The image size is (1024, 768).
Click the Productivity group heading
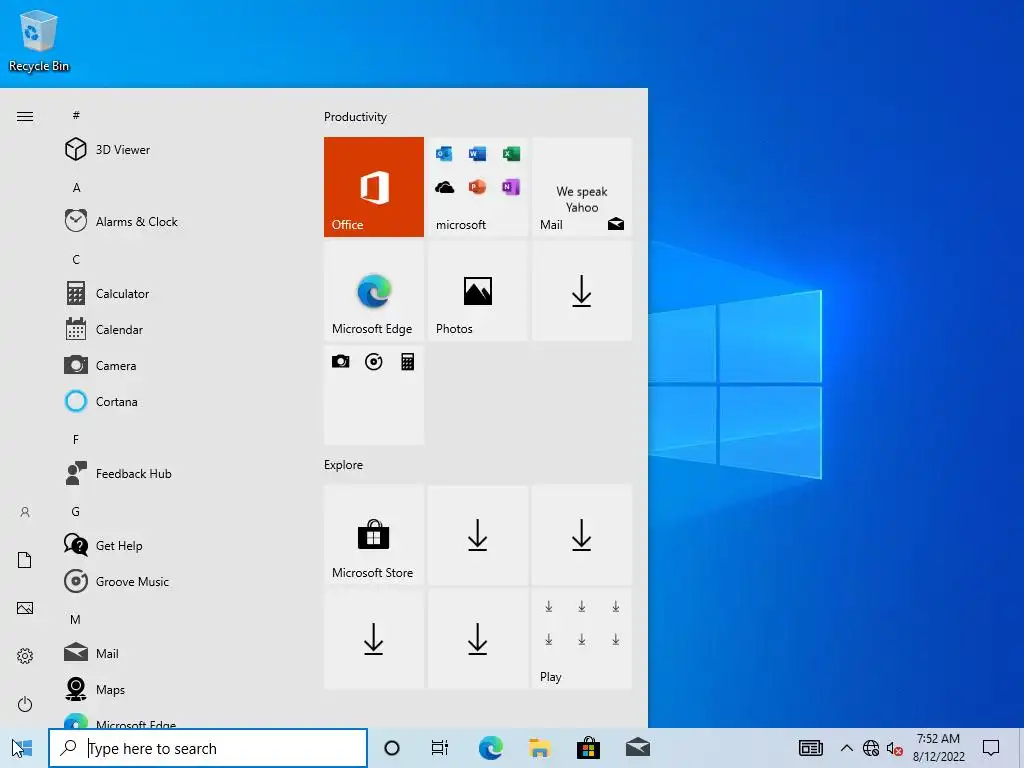coord(355,117)
